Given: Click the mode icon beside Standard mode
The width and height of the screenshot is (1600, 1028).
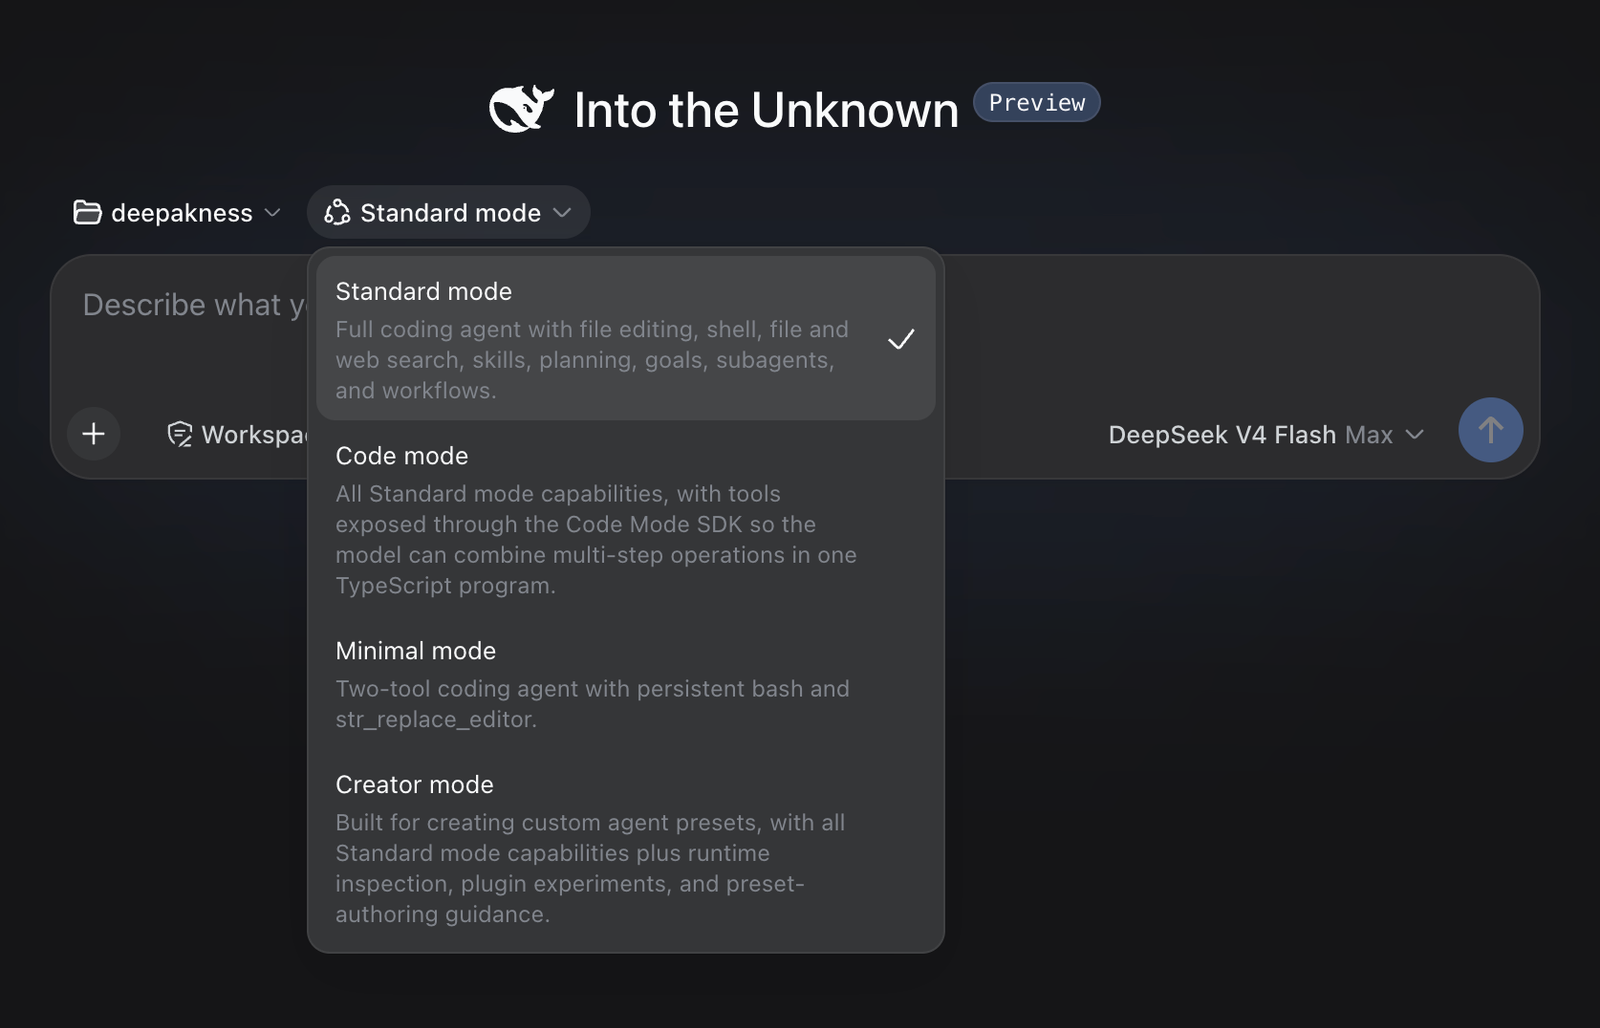Looking at the screenshot, I should pos(337,212).
